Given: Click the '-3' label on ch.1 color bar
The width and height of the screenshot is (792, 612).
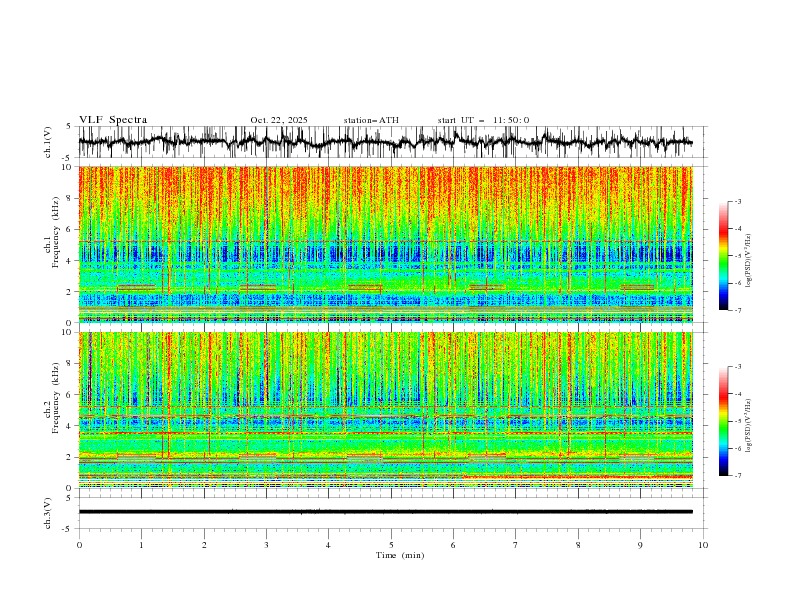Looking at the screenshot, I should tap(737, 201).
